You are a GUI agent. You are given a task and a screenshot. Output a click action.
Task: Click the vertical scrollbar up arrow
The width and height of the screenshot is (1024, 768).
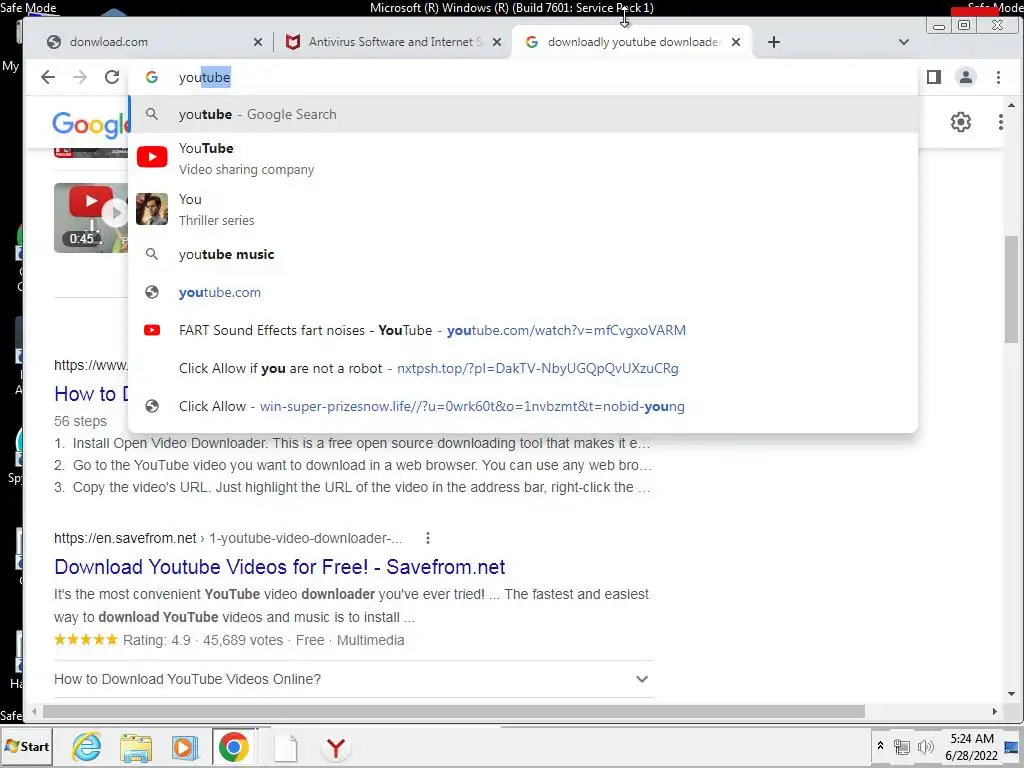click(x=1011, y=104)
